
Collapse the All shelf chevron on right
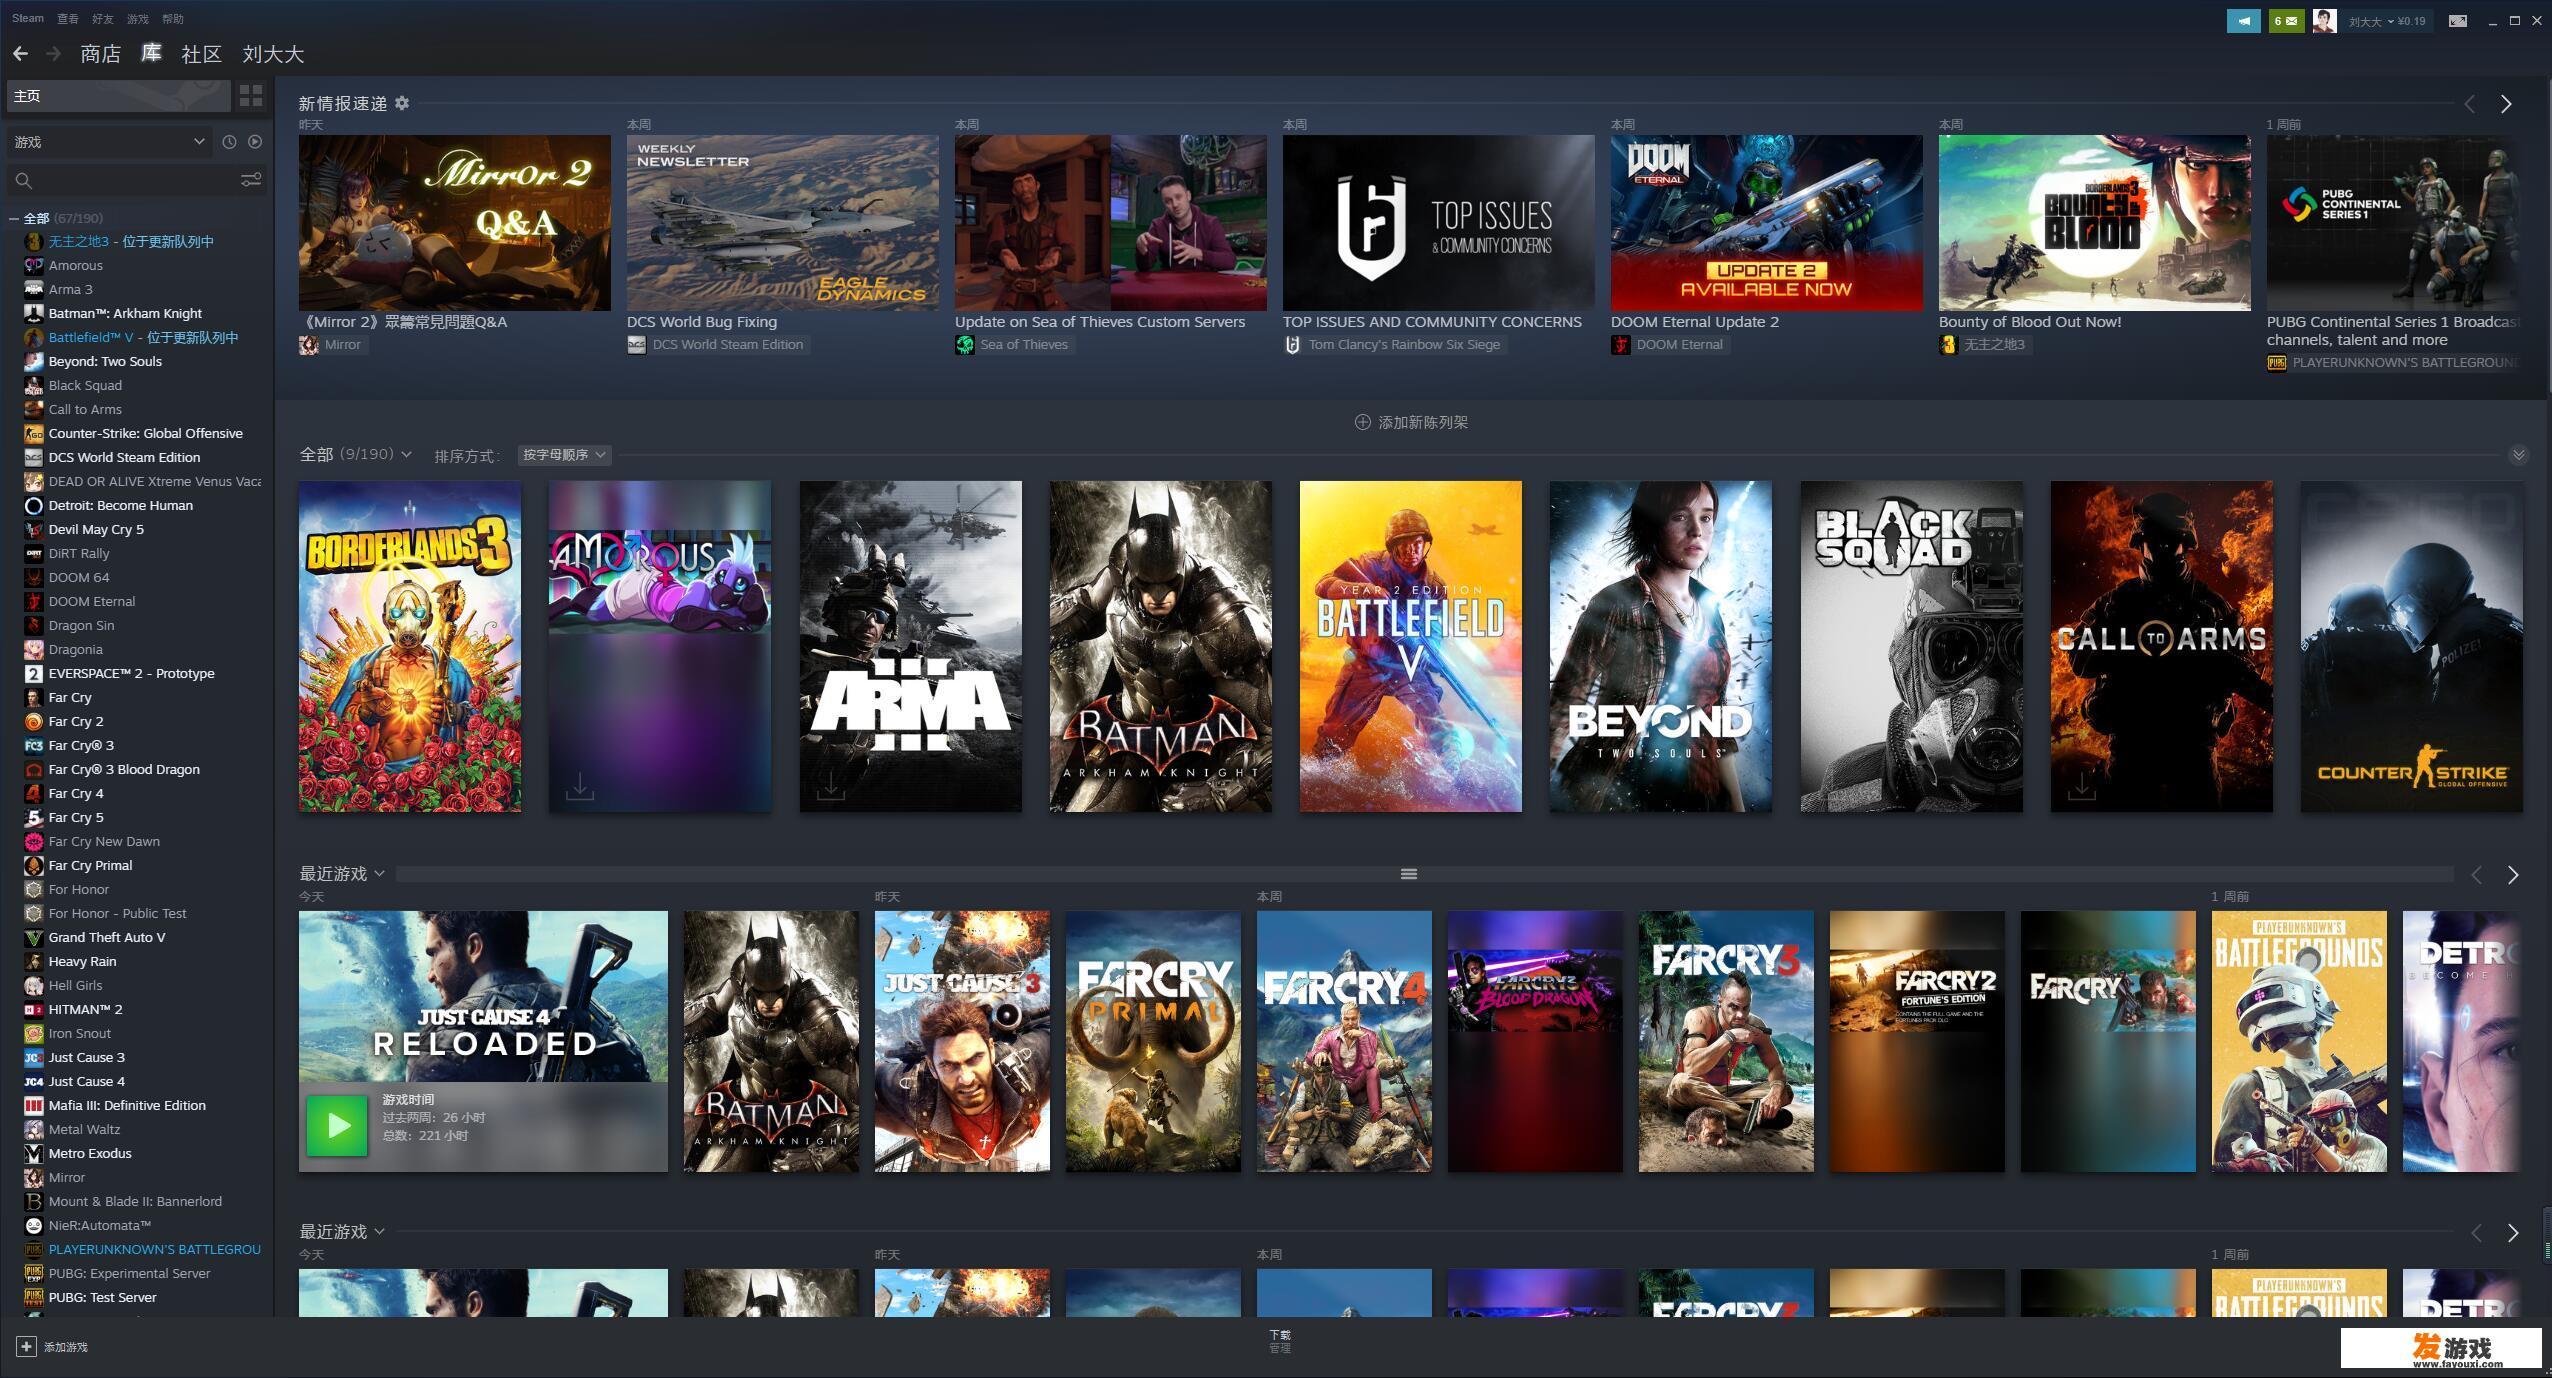tap(2518, 455)
